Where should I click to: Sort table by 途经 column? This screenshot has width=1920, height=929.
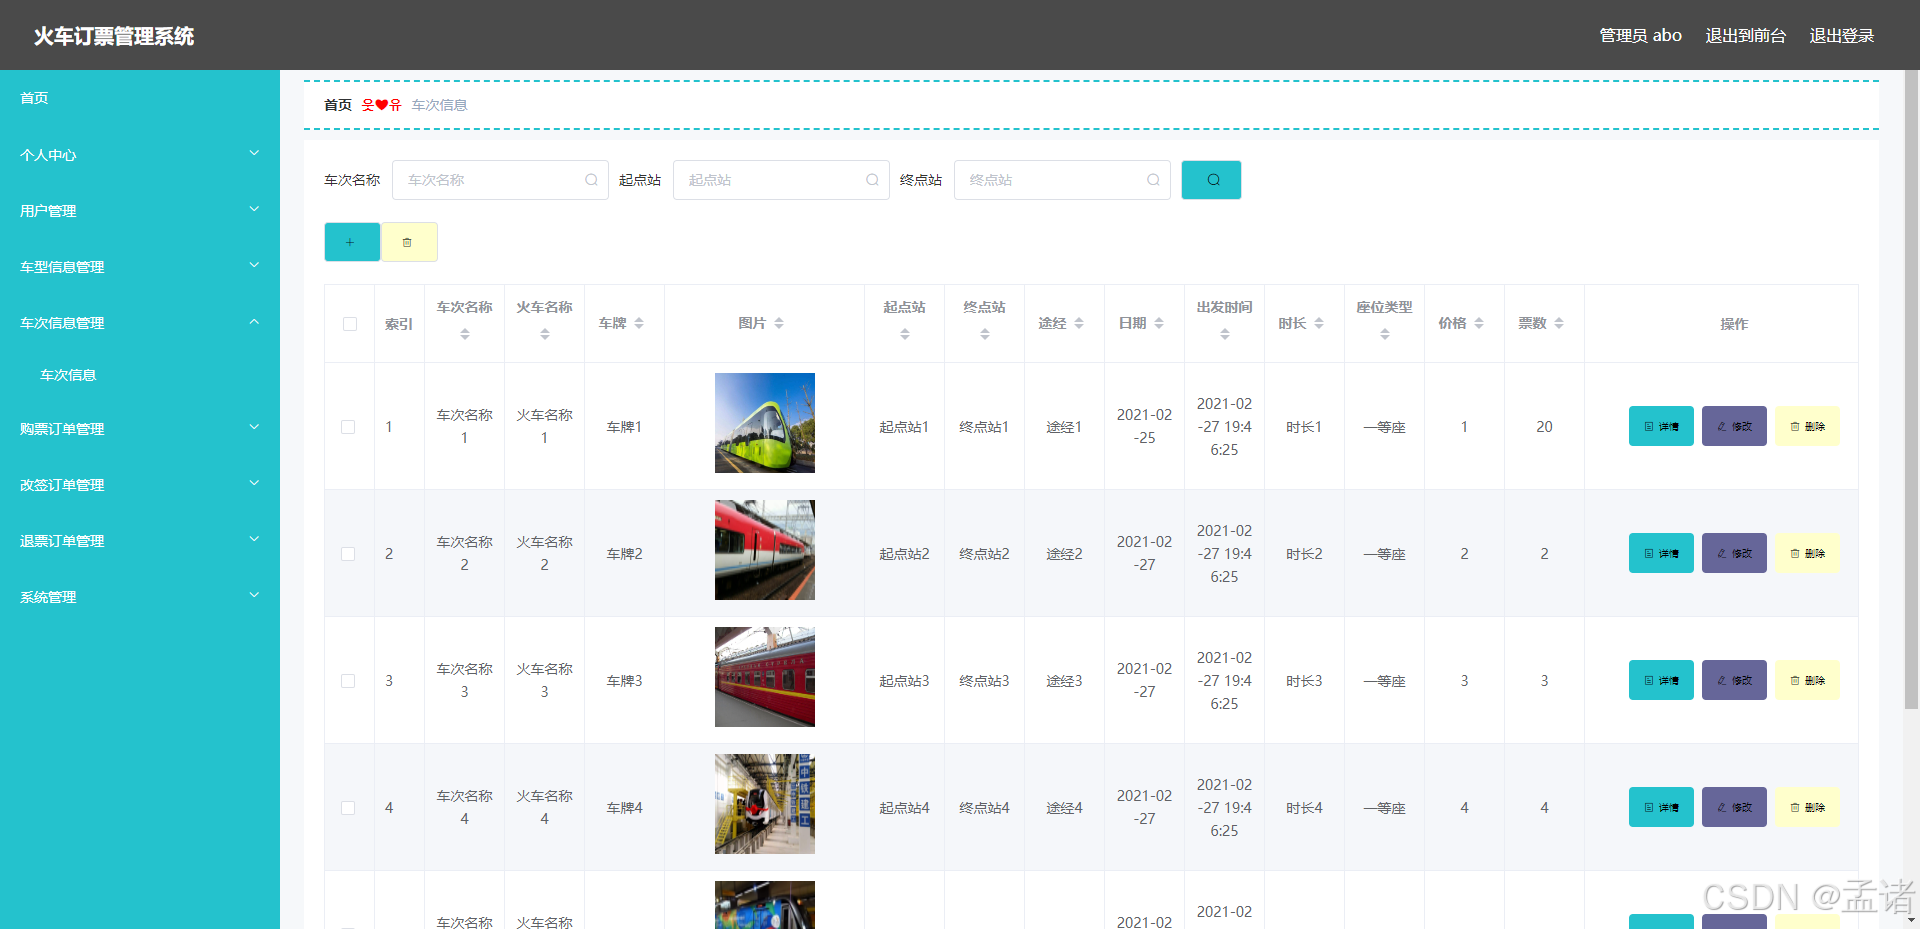click(1079, 323)
